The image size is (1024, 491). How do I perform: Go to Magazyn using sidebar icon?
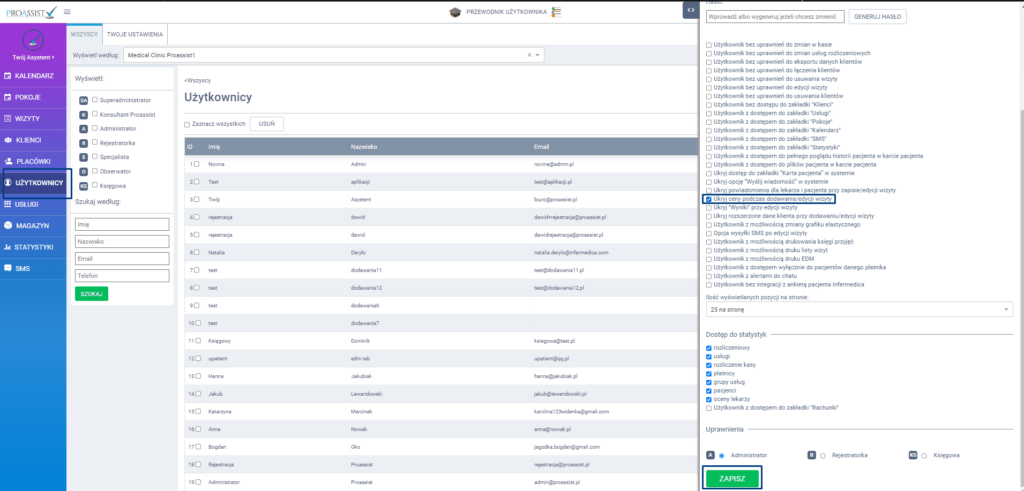click(8, 225)
